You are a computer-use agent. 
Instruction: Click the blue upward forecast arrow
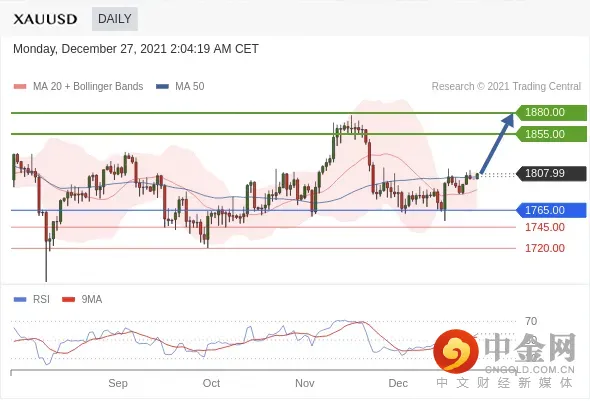(x=497, y=144)
